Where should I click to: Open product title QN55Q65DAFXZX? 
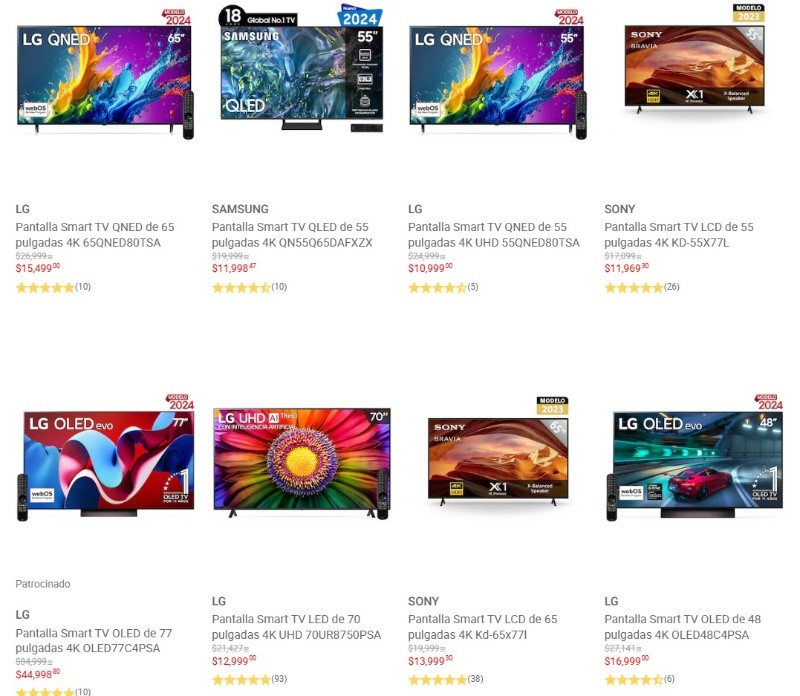pos(292,235)
